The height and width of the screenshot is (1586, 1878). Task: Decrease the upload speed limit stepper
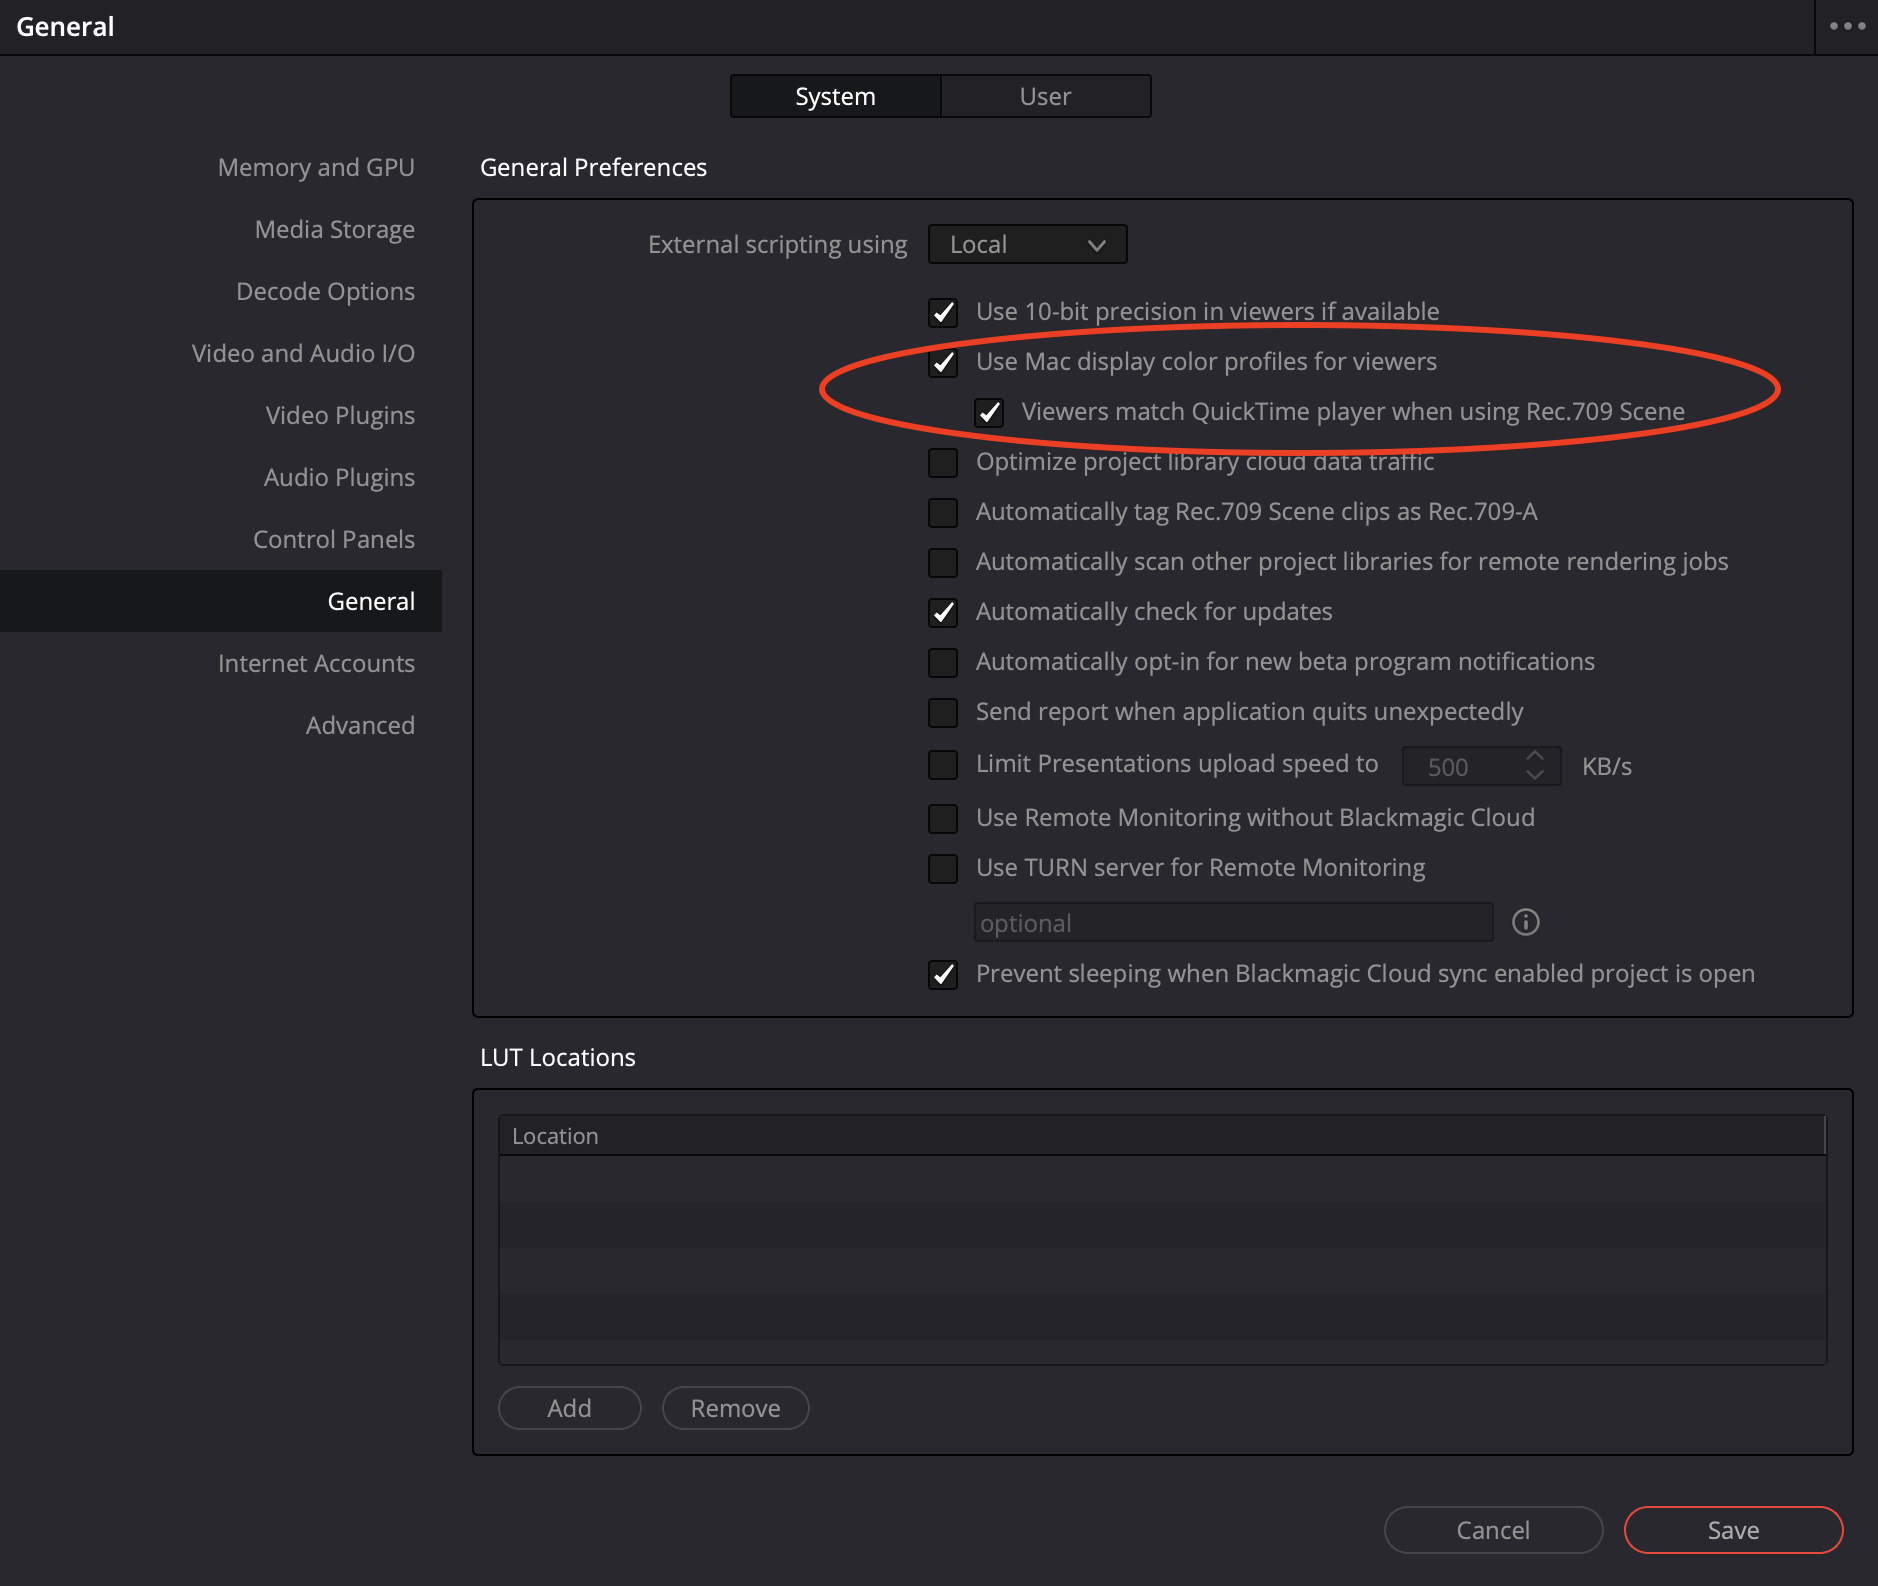tap(1535, 776)
